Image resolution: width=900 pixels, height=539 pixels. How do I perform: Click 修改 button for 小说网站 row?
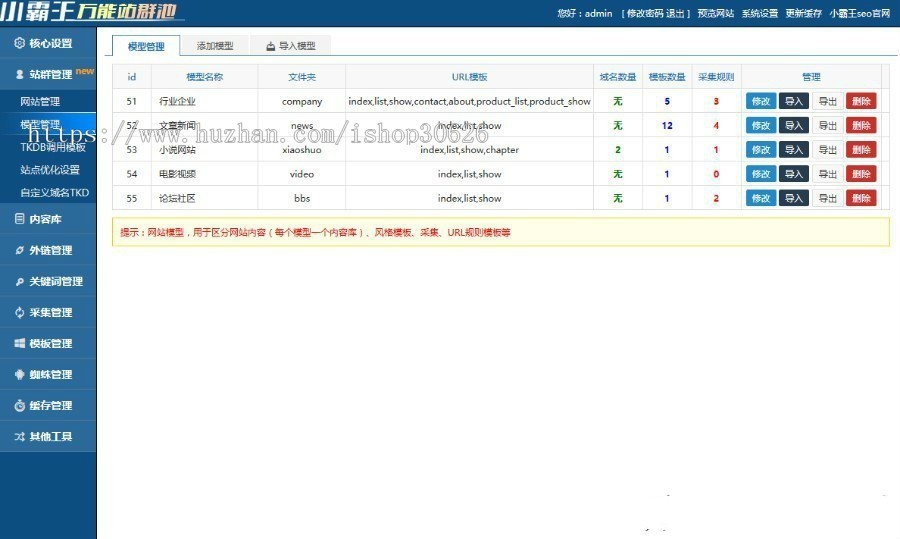761,150
